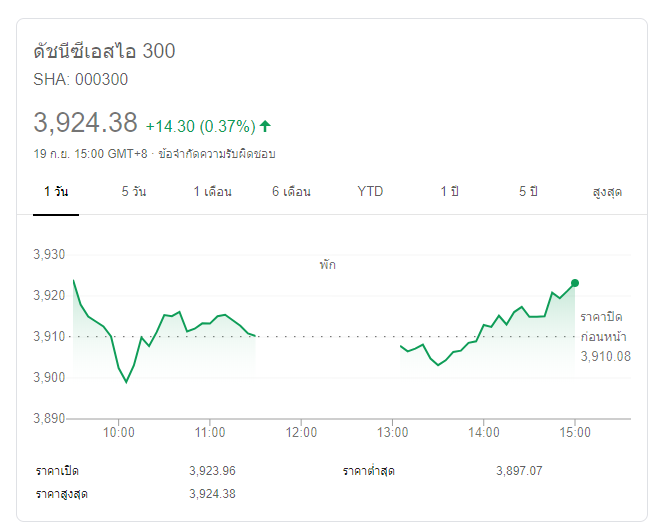Click the ราคาต่ำสุด value 3,897.07
The height and width of the screenshot is (532, 658).
click(521, 471)
